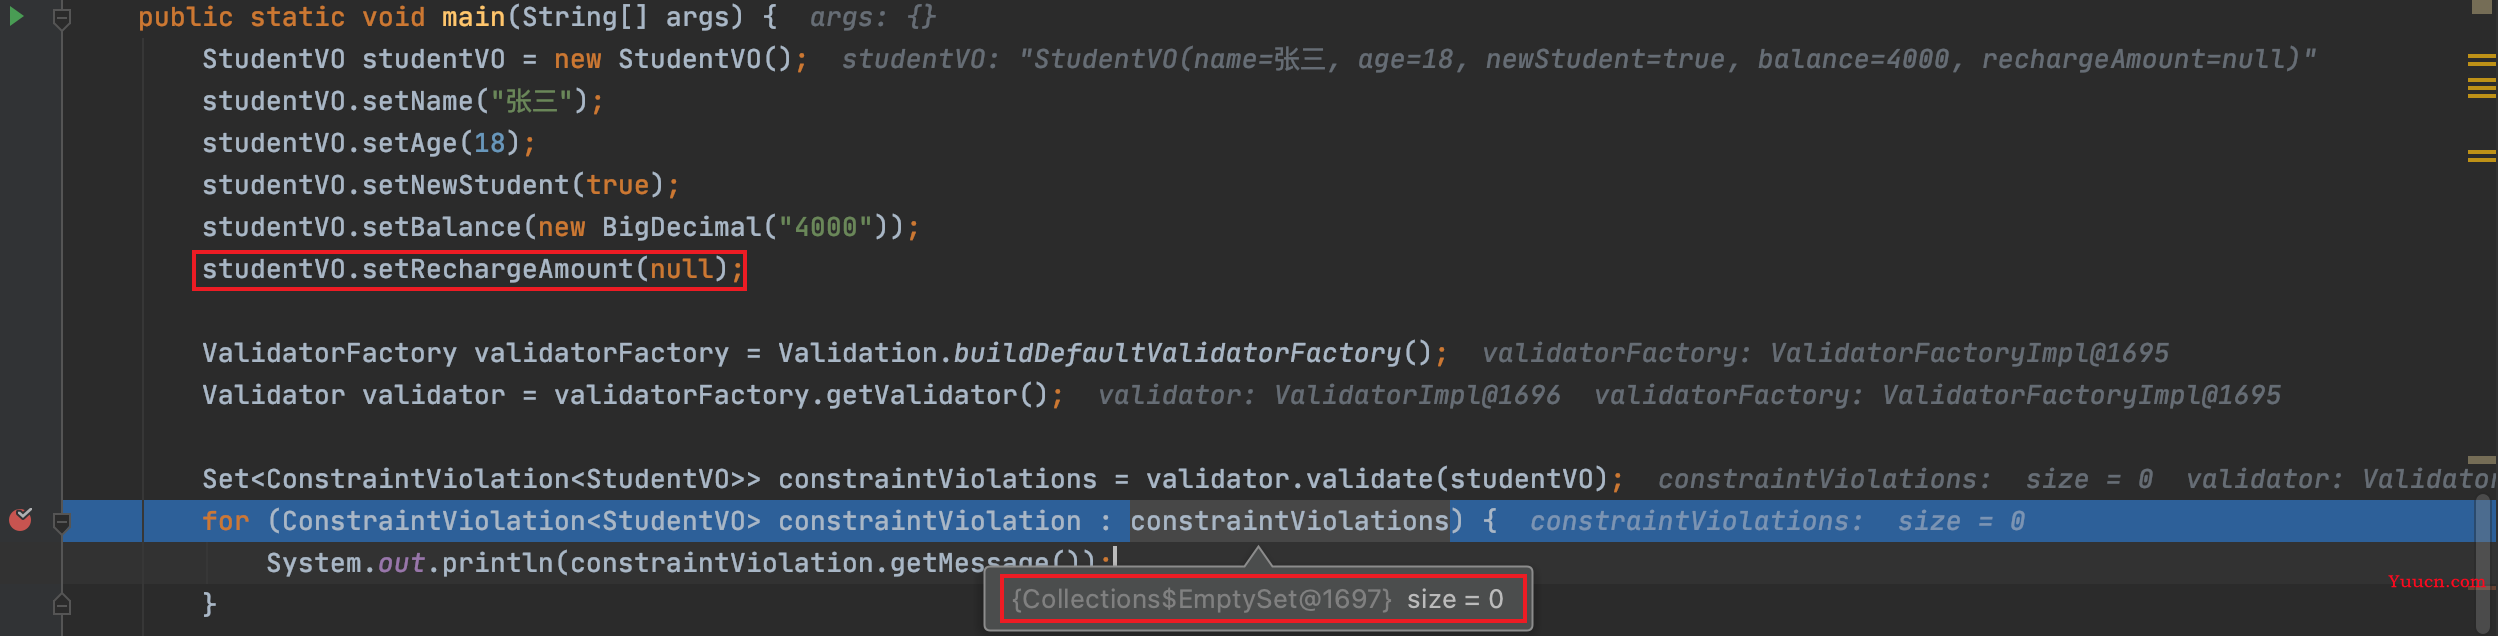Click the Collections$EmptySet@1697 debugger tooltip value
Image resolution: width=2498 pixels, height=636 pixels.
(x=1258, y=599)
